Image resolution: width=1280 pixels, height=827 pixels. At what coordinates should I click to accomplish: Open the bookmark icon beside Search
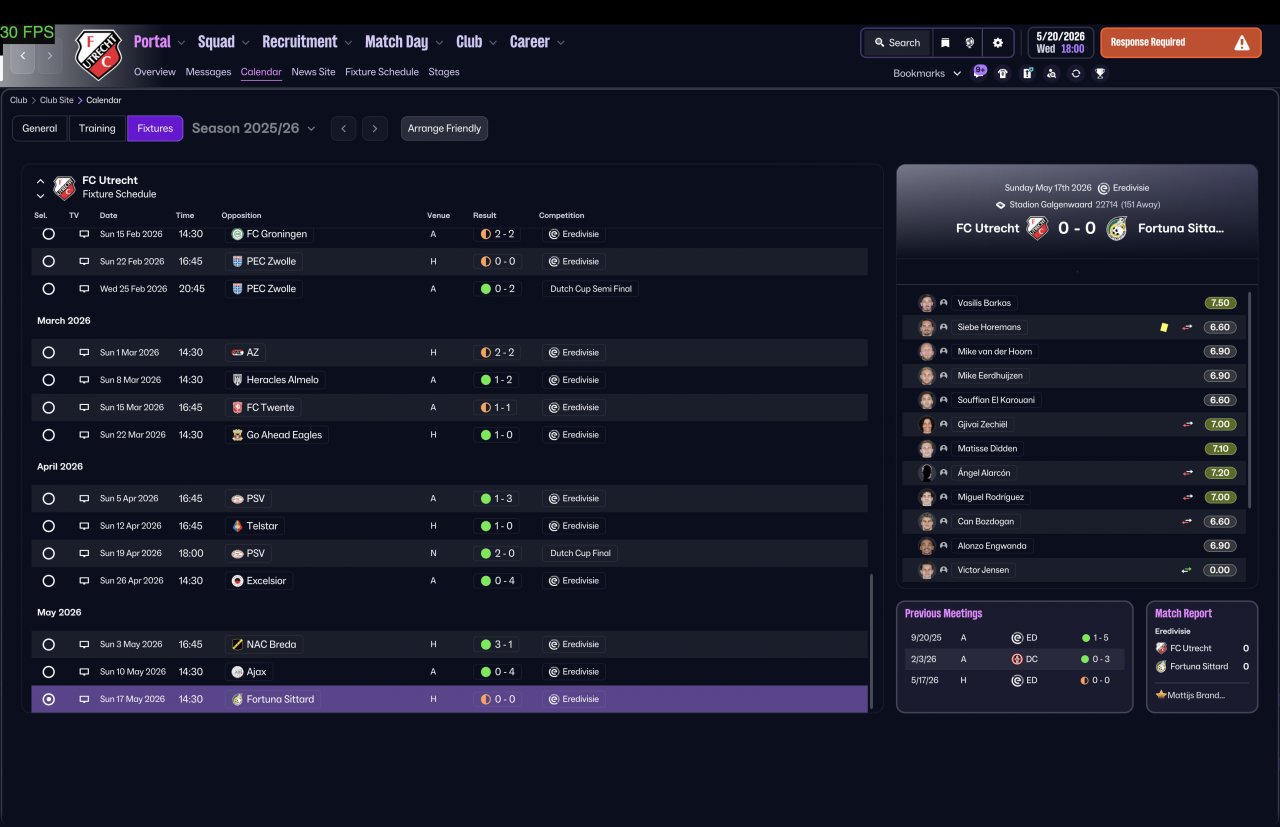945,43
